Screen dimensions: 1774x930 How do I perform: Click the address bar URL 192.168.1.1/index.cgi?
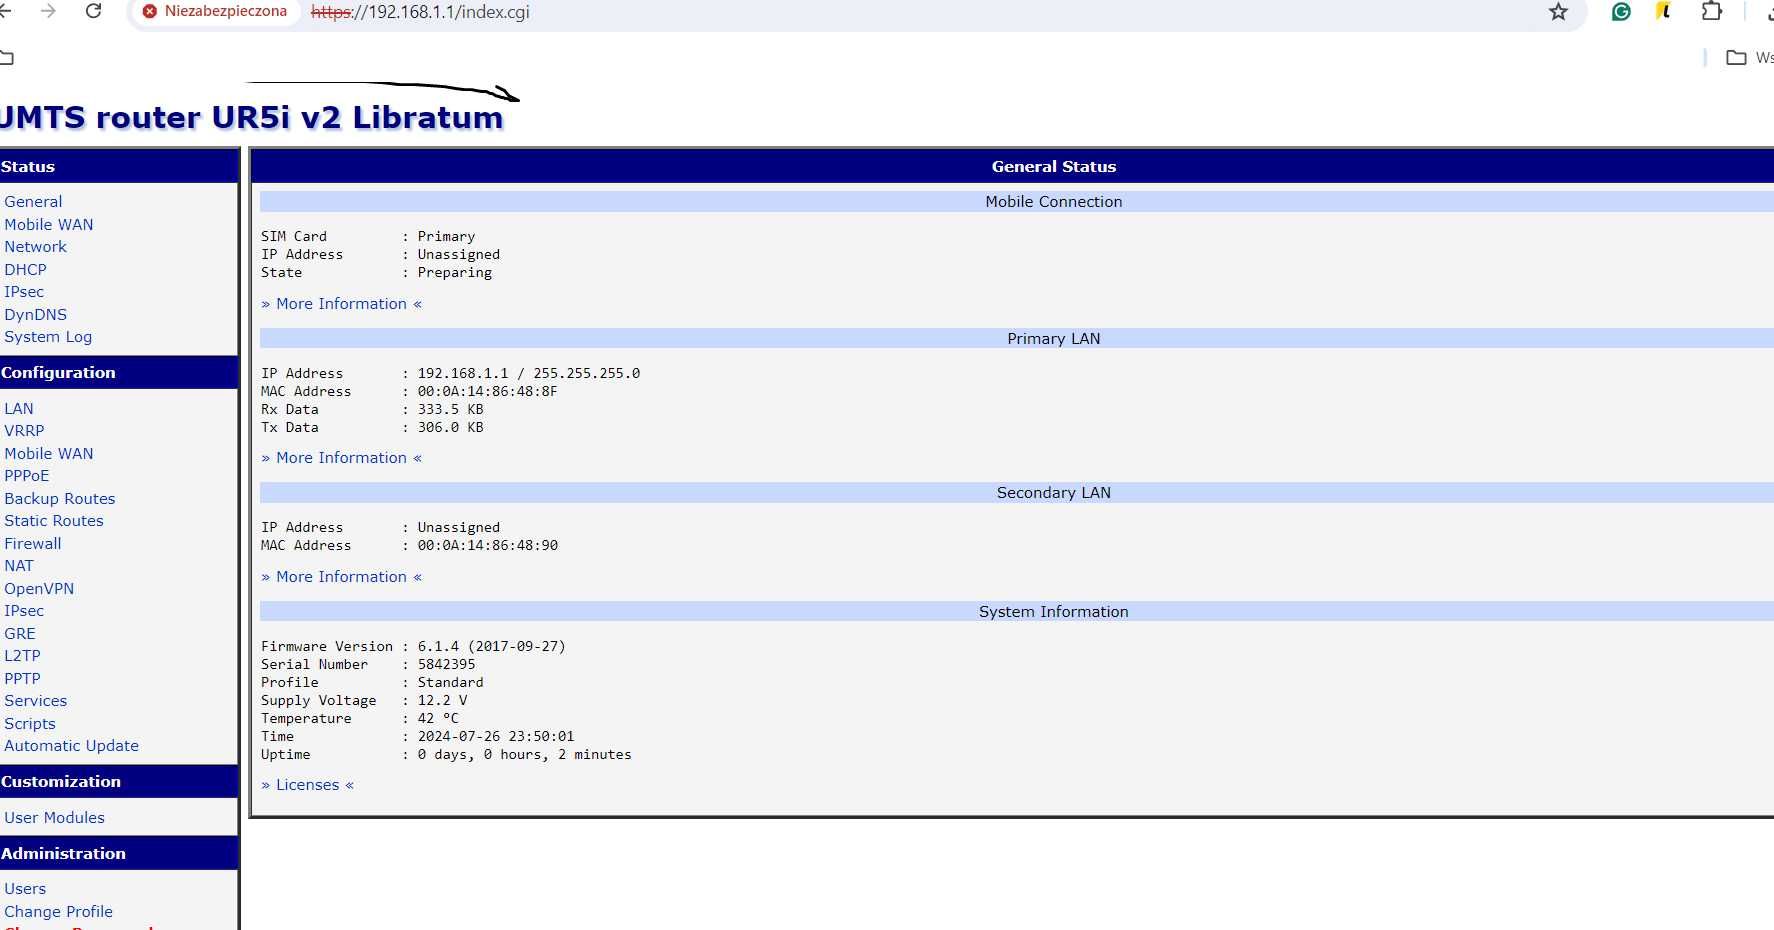(420, 12)
